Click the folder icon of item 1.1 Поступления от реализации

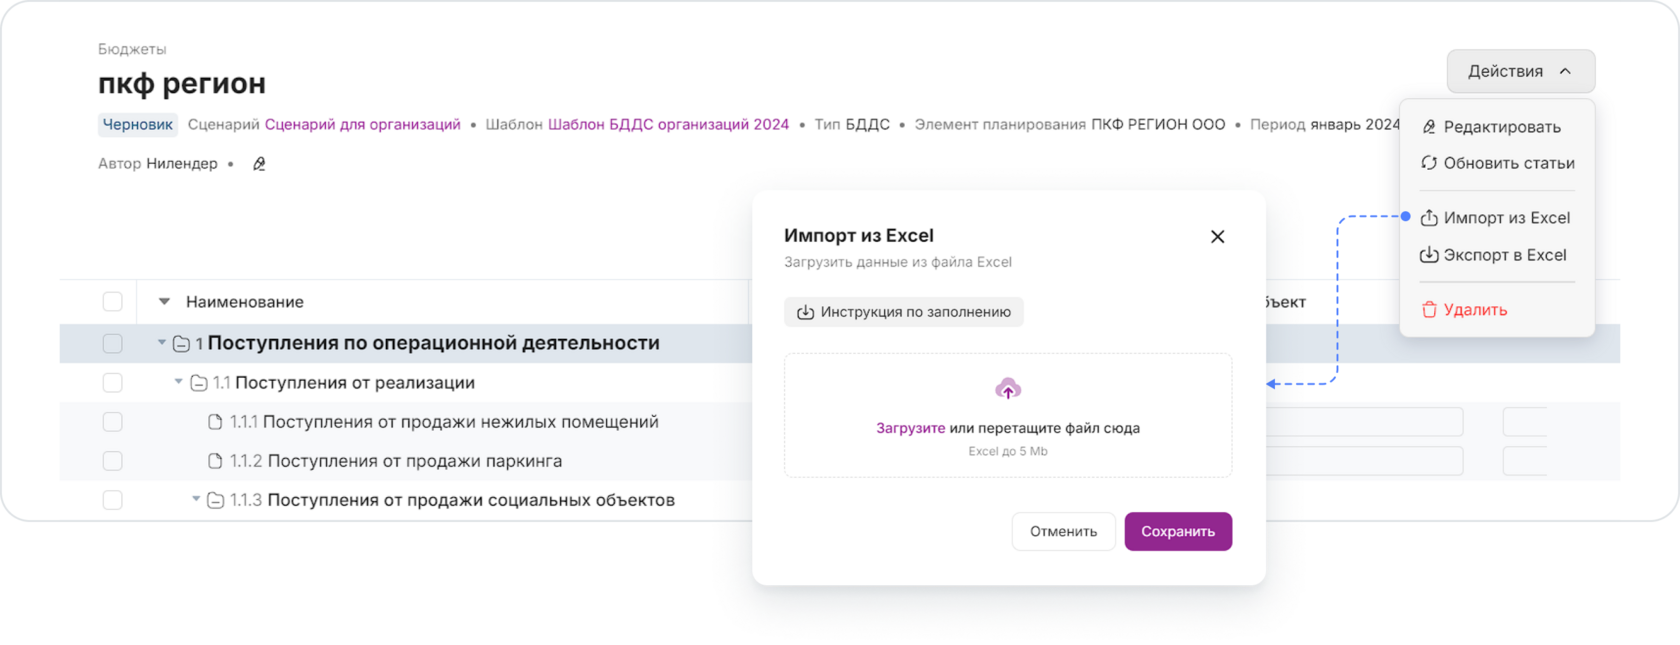point(199,383)
